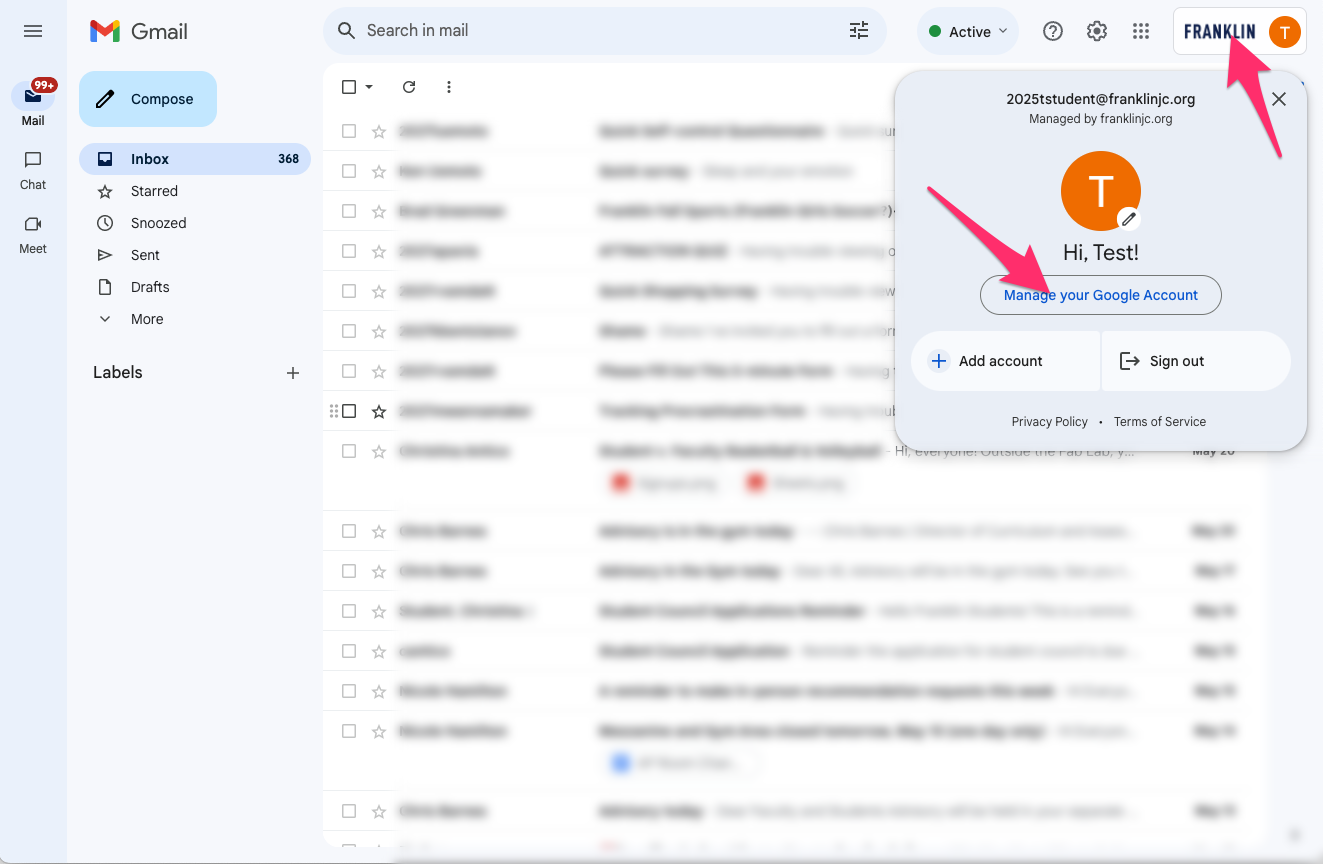The width and height of the screenshot is (1323, 864).
Task: Click the Hi, Test! greeting
Action: click(x=1100, y=253)
